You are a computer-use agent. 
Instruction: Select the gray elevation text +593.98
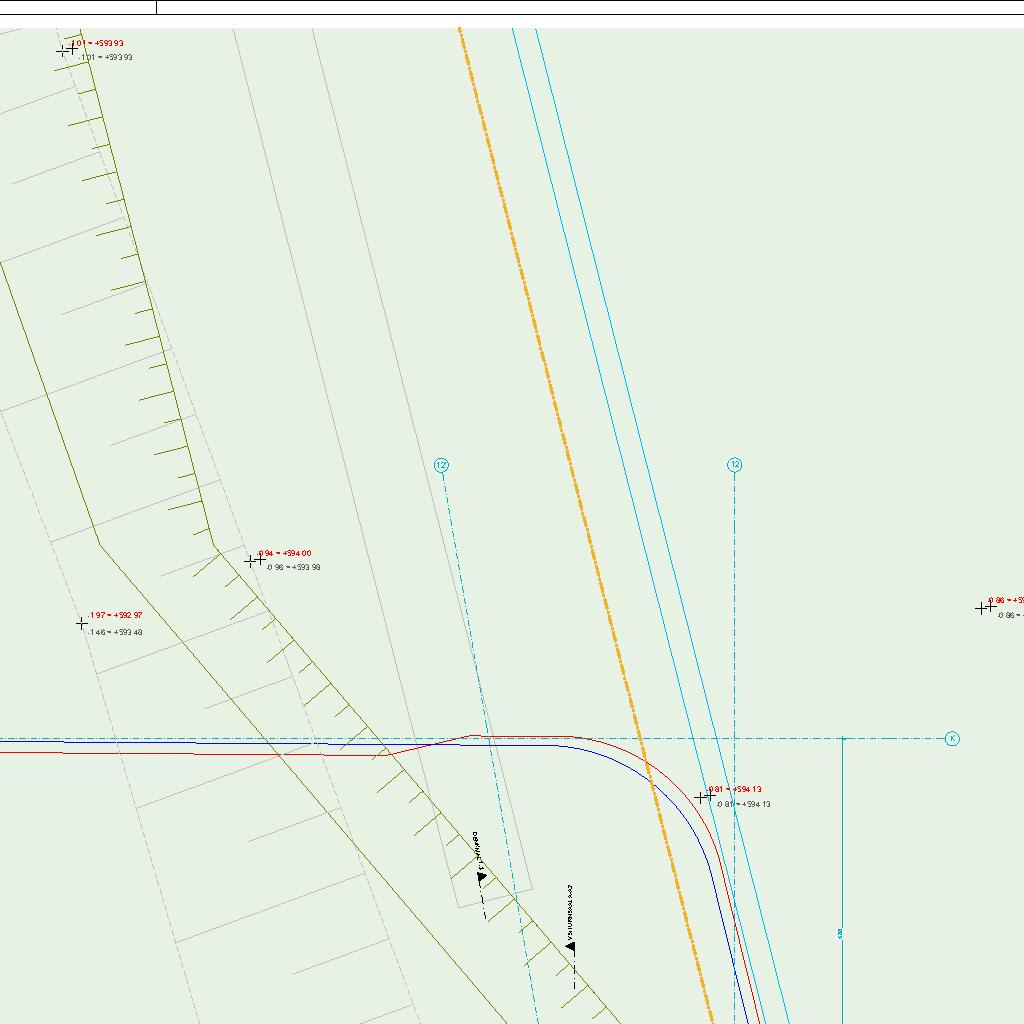click(294, 568)
